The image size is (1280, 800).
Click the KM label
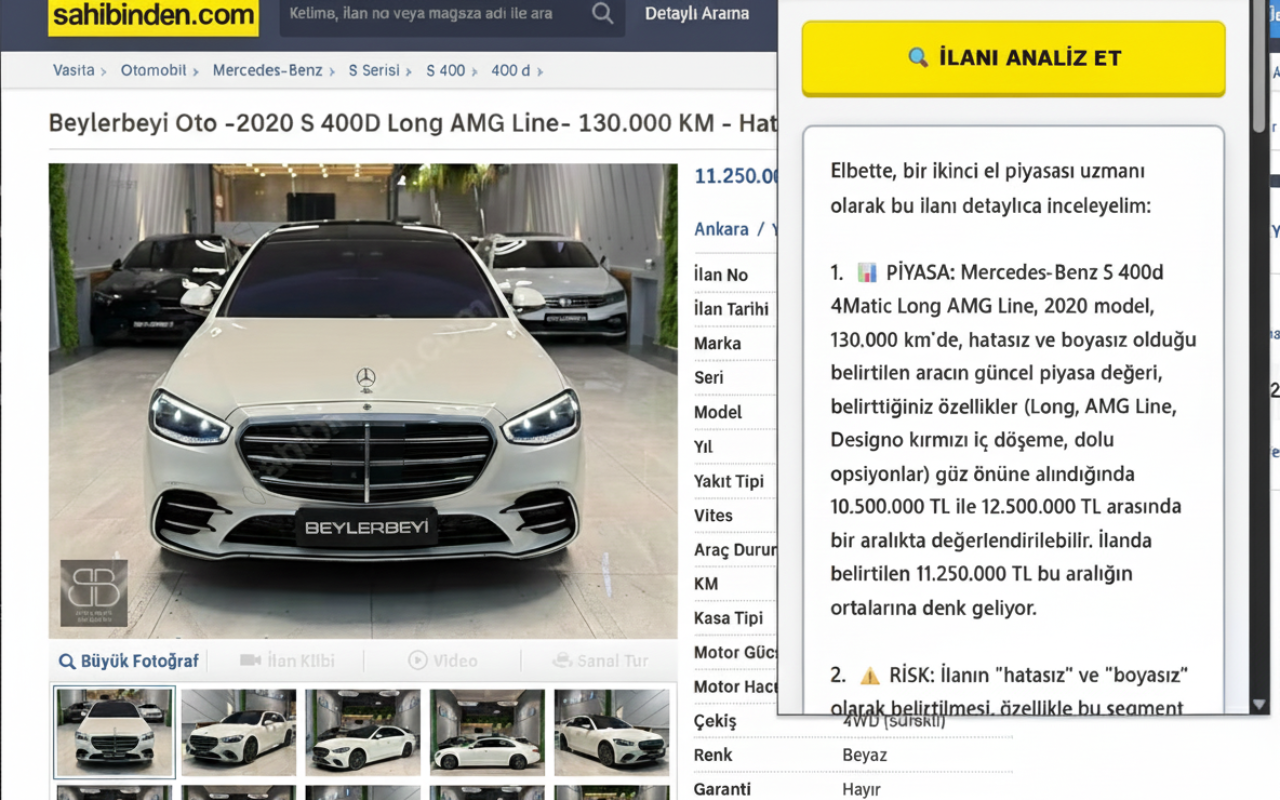705,583
